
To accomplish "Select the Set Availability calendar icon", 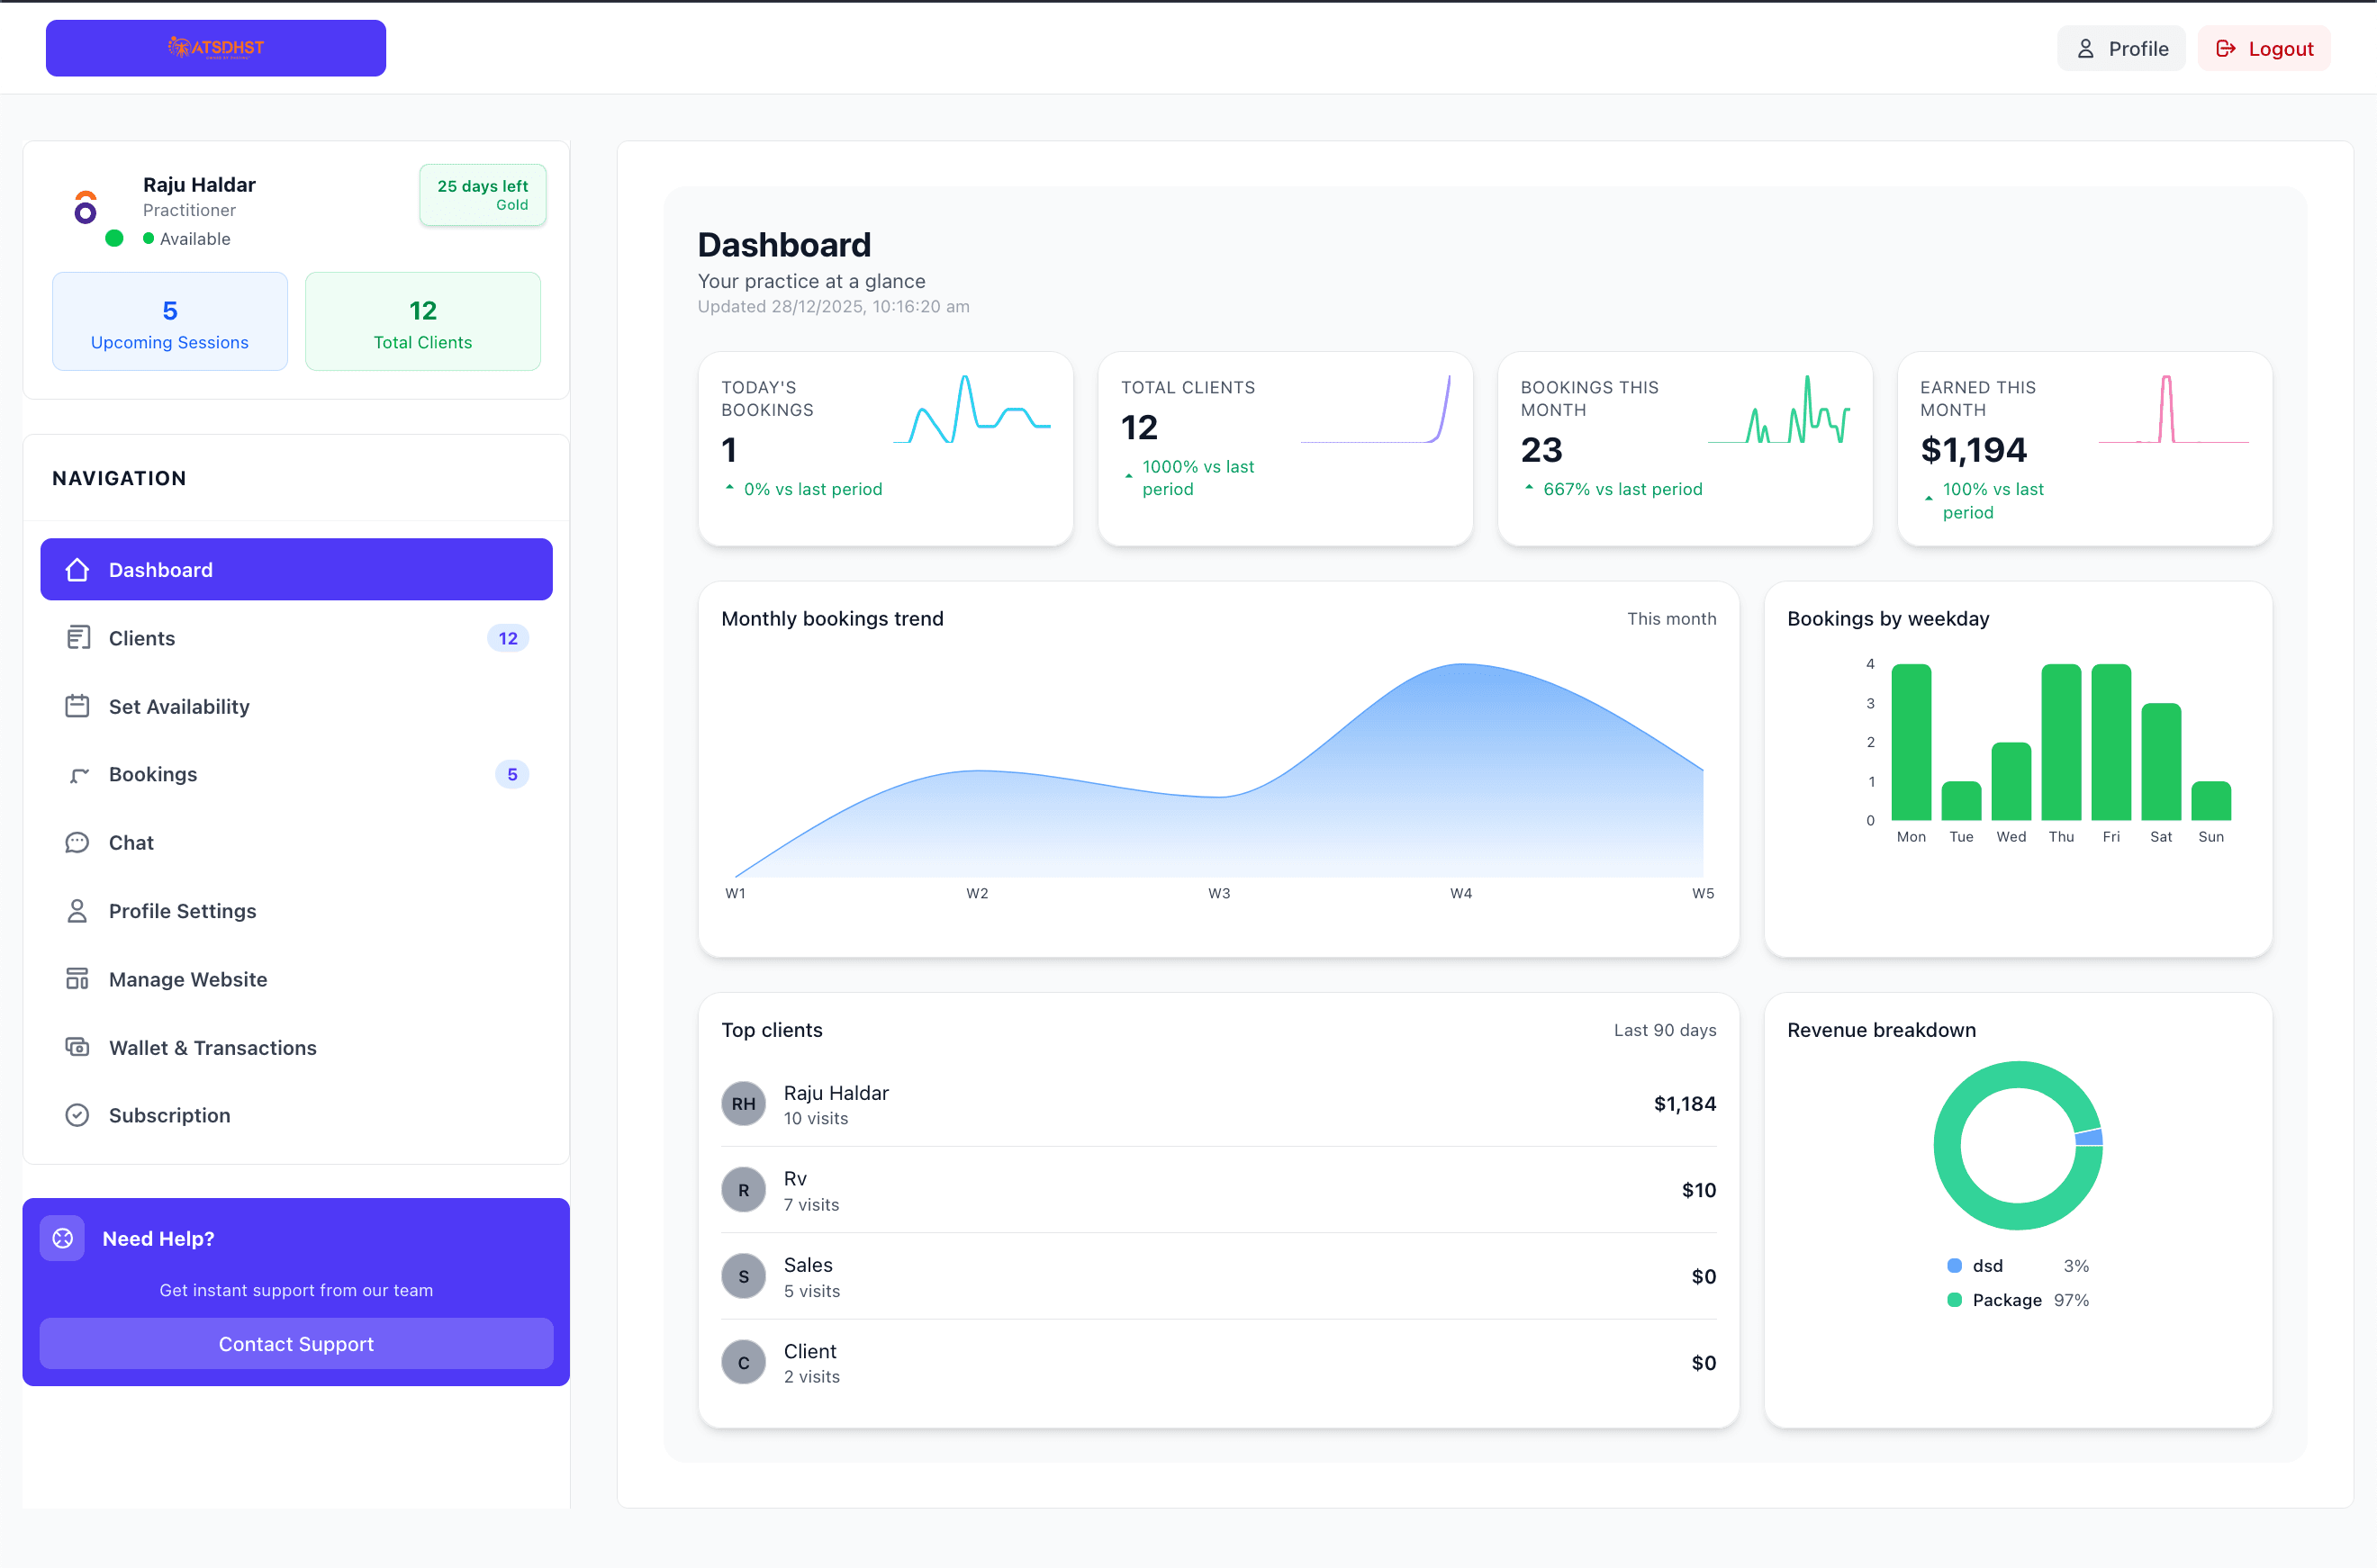I will coord(79,706).
